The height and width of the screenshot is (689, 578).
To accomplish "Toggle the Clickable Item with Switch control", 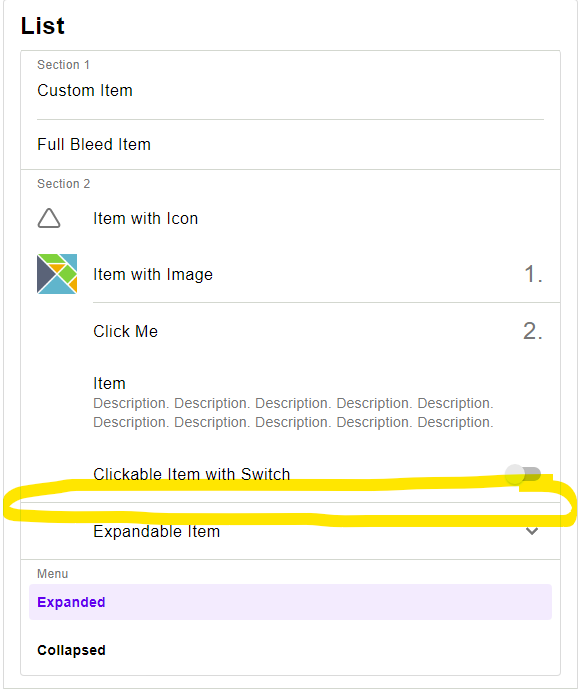I will (523, 474).
